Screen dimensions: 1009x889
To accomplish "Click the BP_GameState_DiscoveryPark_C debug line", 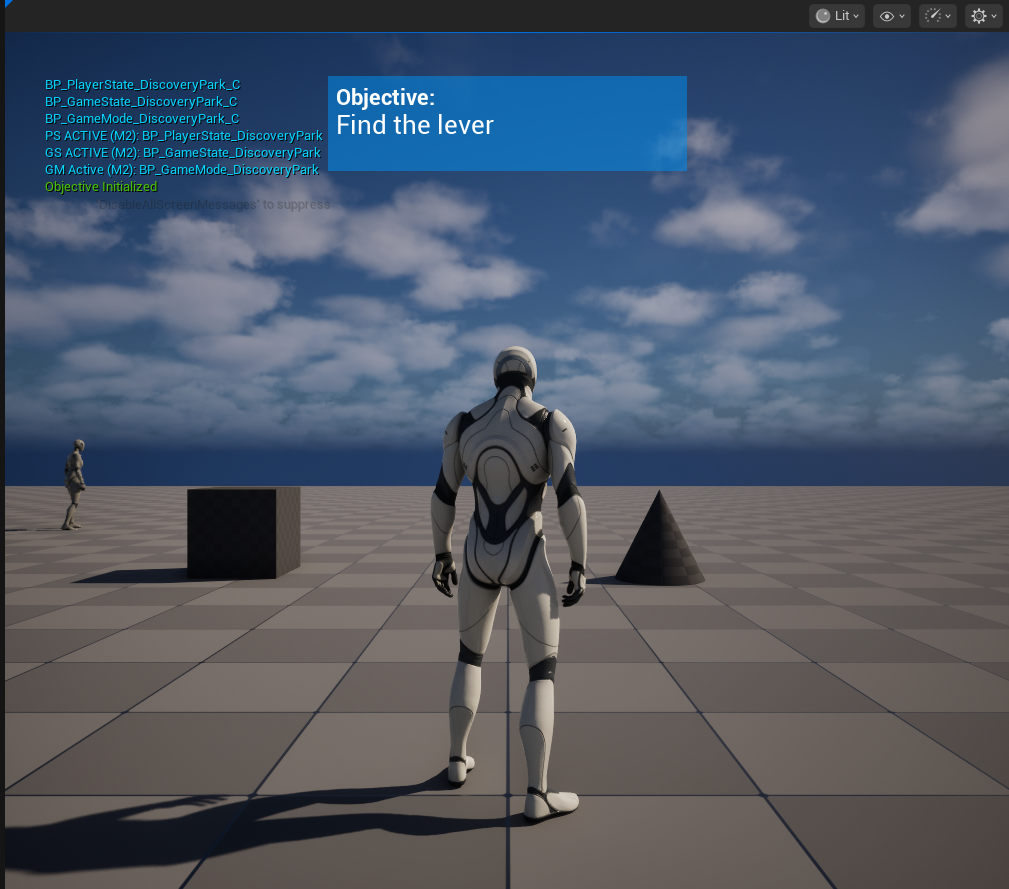I will 141,102.
